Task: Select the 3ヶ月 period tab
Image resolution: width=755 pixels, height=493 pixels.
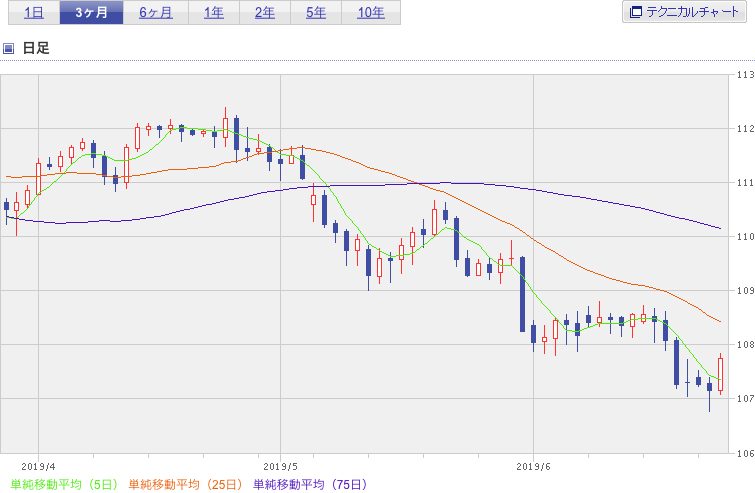Action: 91,13
